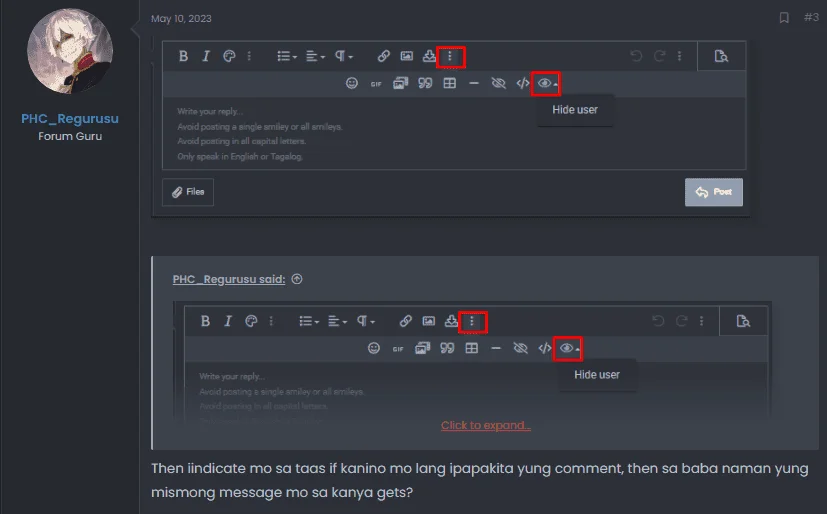
Task: Click crossed-out eye spoiler icon, quoted editor
Action: coord(521,348)
